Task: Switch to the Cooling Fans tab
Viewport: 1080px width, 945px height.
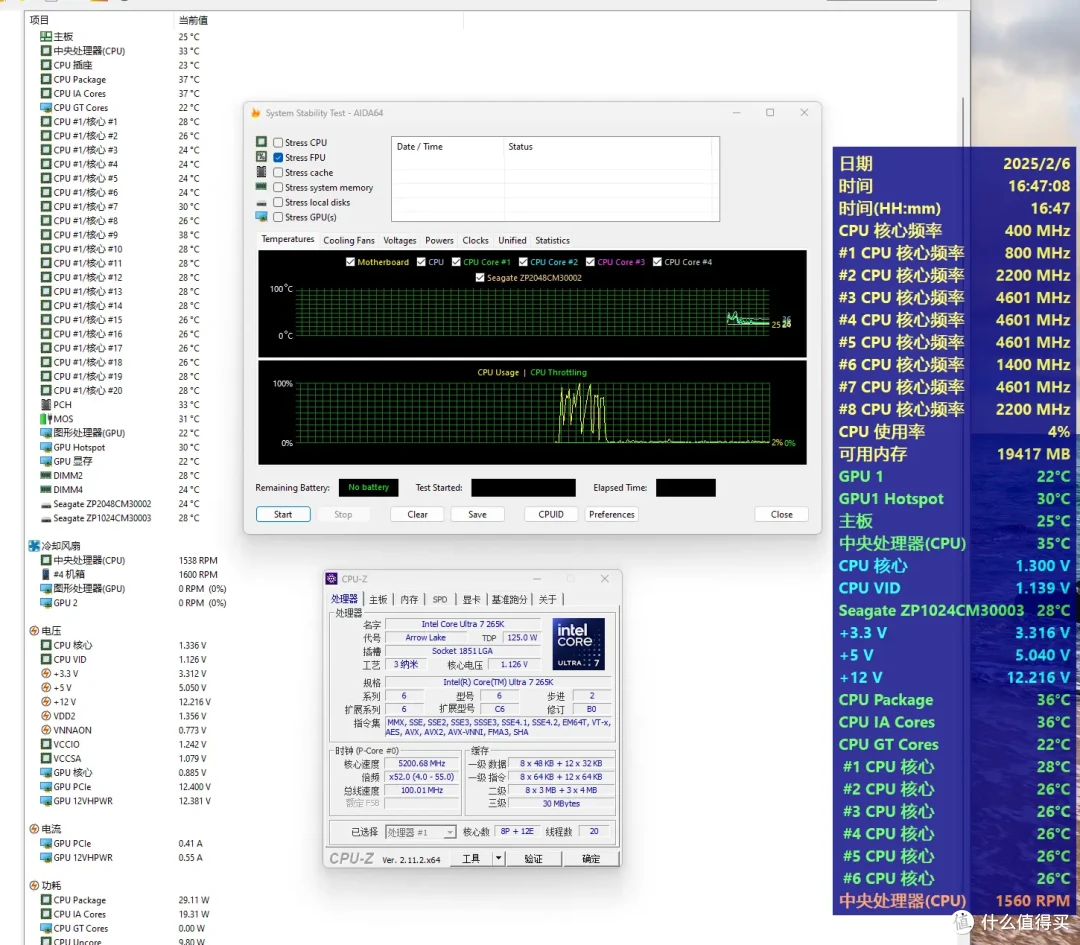Action: point(349,240)
